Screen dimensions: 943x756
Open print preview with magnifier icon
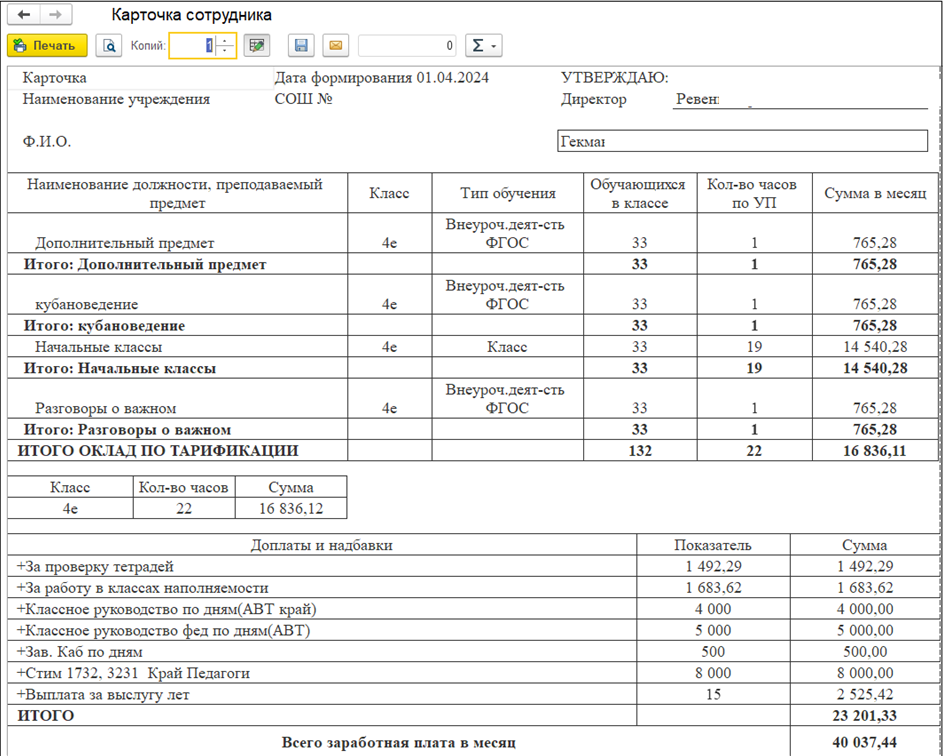(x=106, y=46)
